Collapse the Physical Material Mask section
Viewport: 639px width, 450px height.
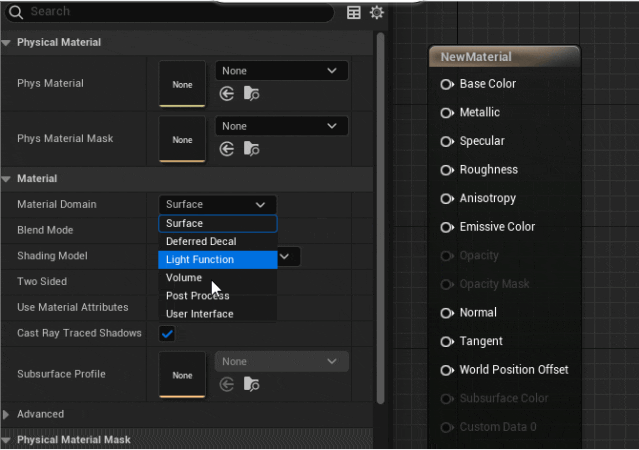(6, 440)
